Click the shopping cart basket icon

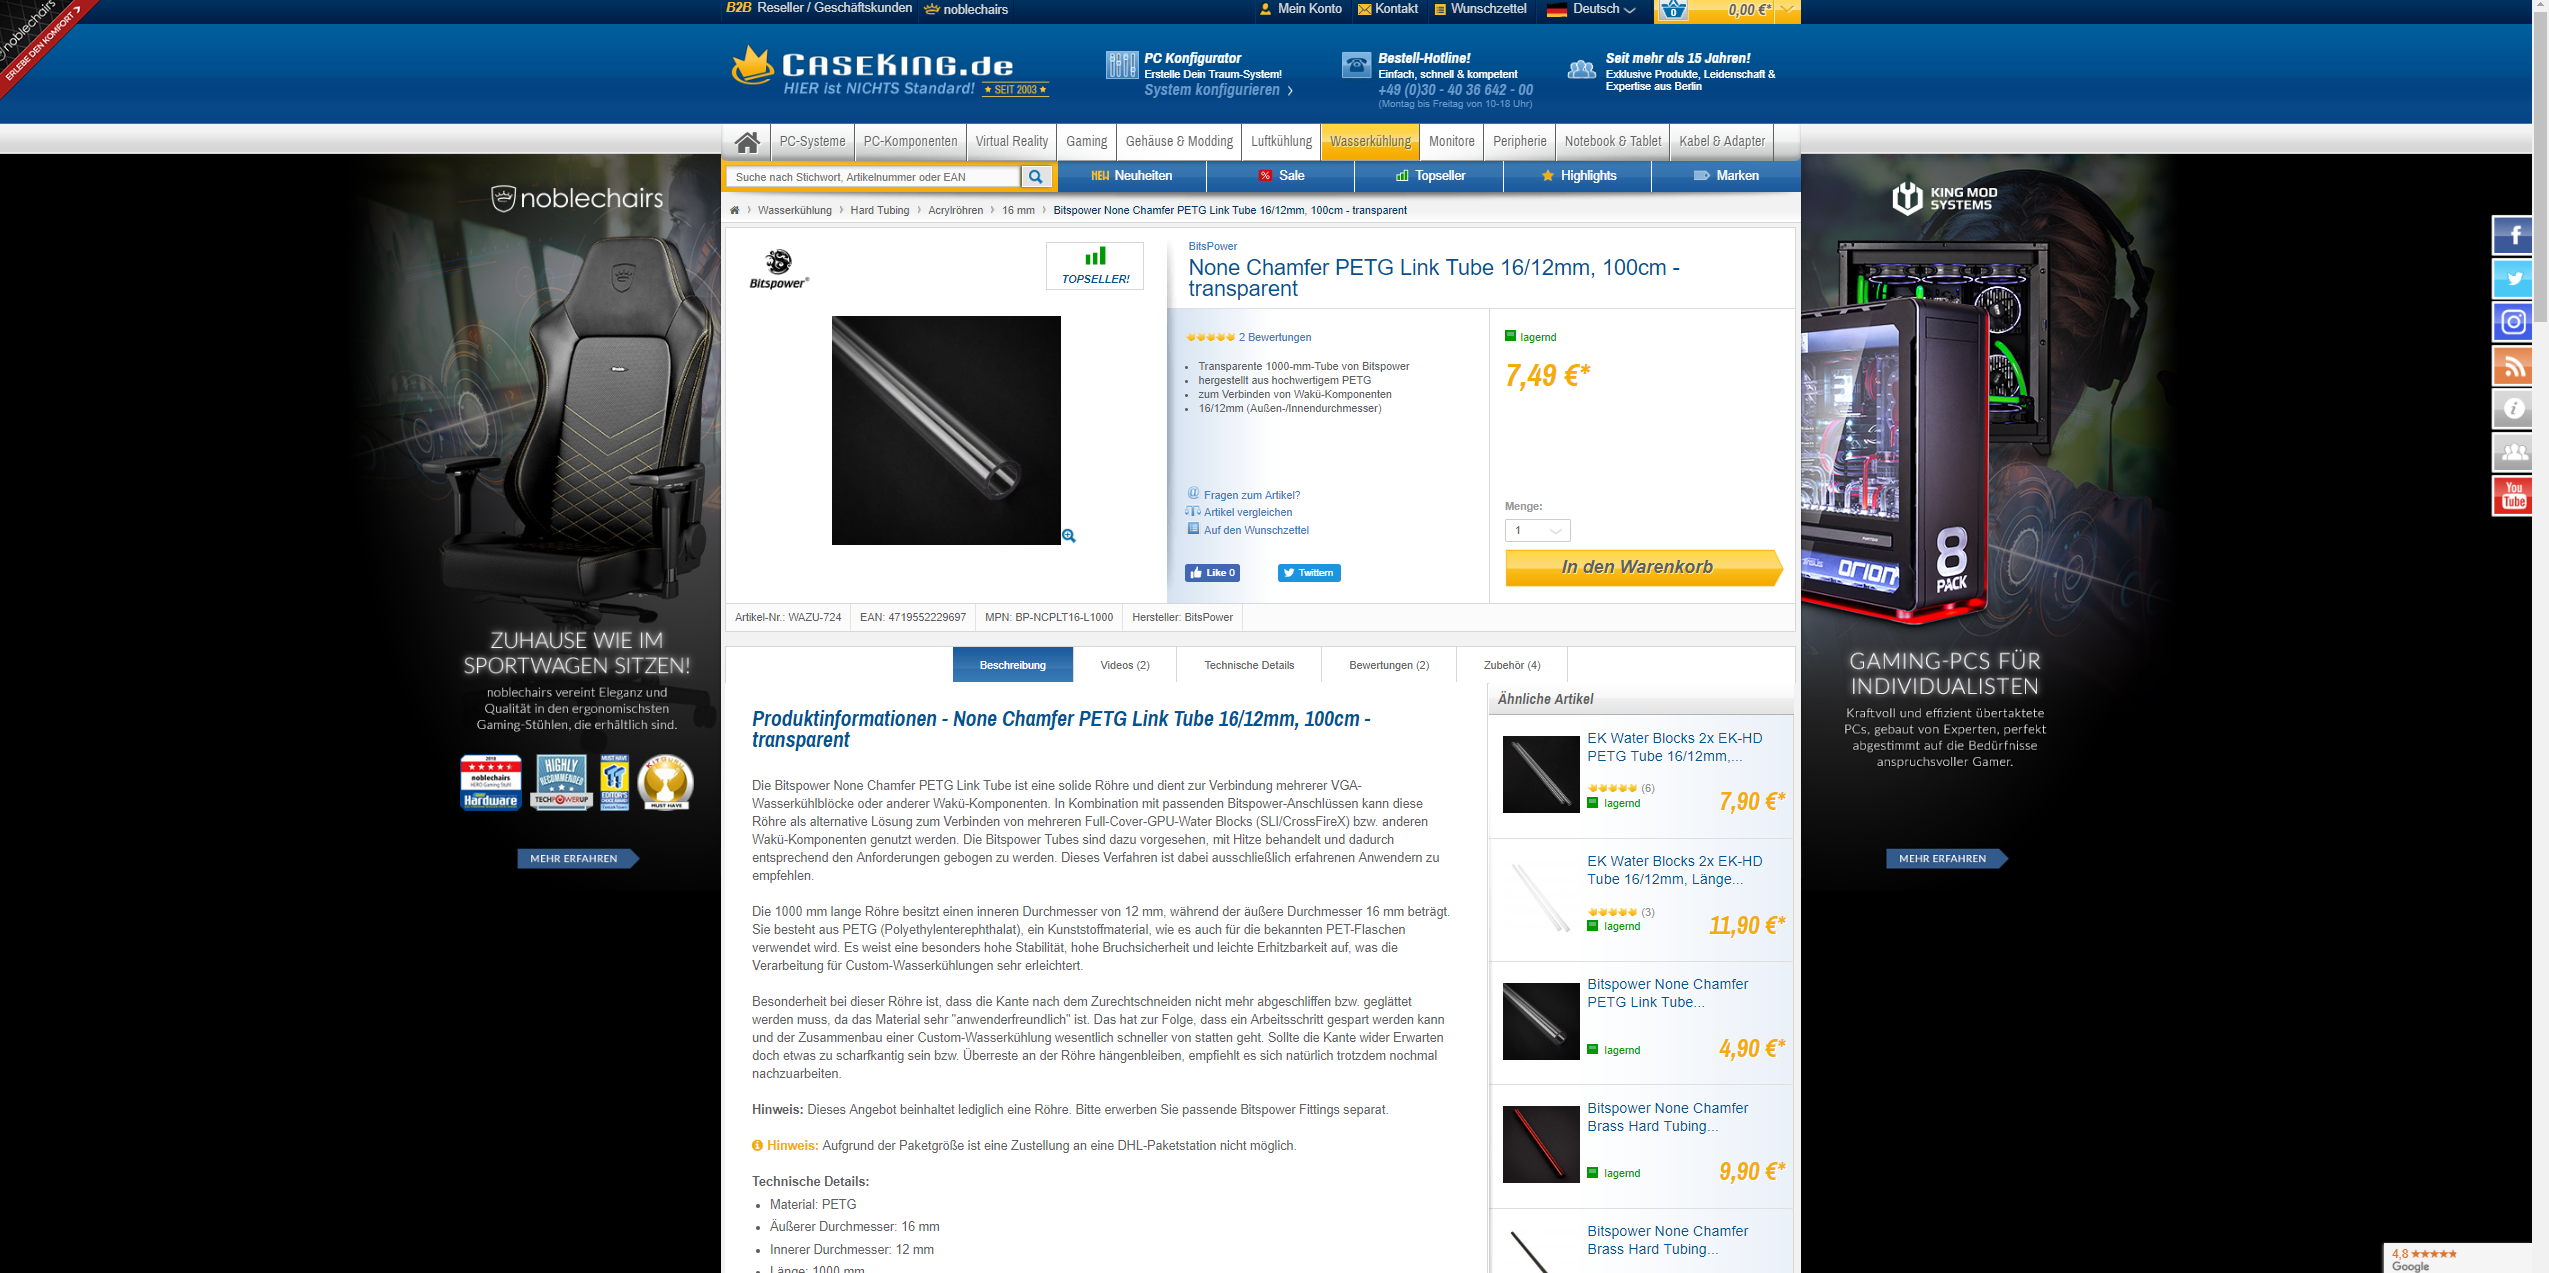click(1673, 11)
